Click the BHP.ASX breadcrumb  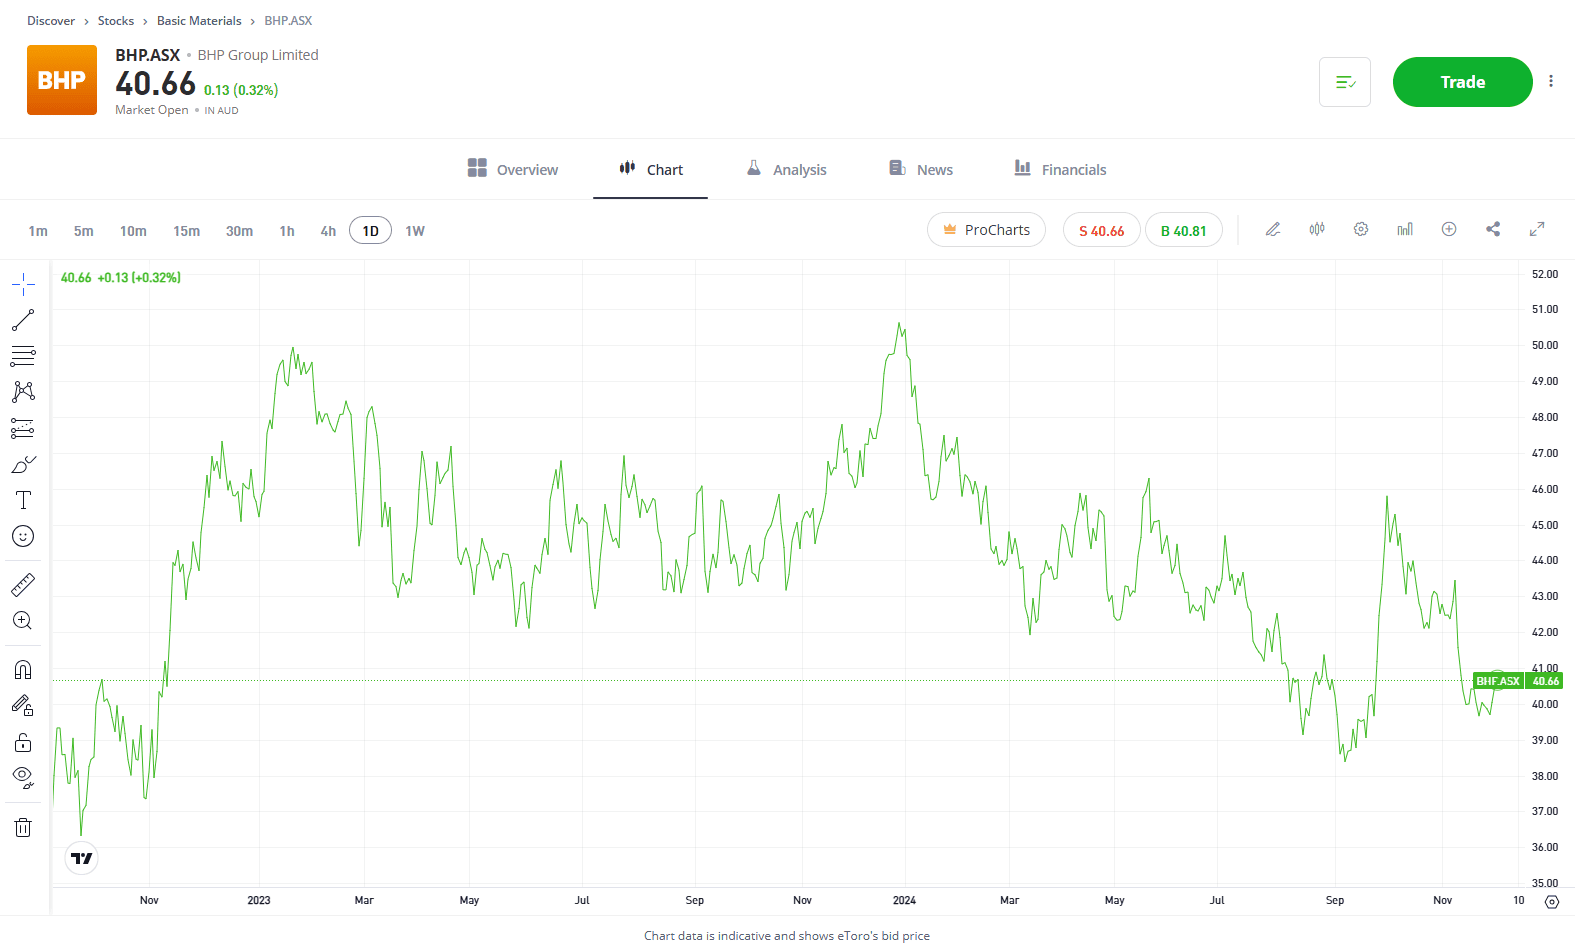pyautogui.click(x=288, y=20)
